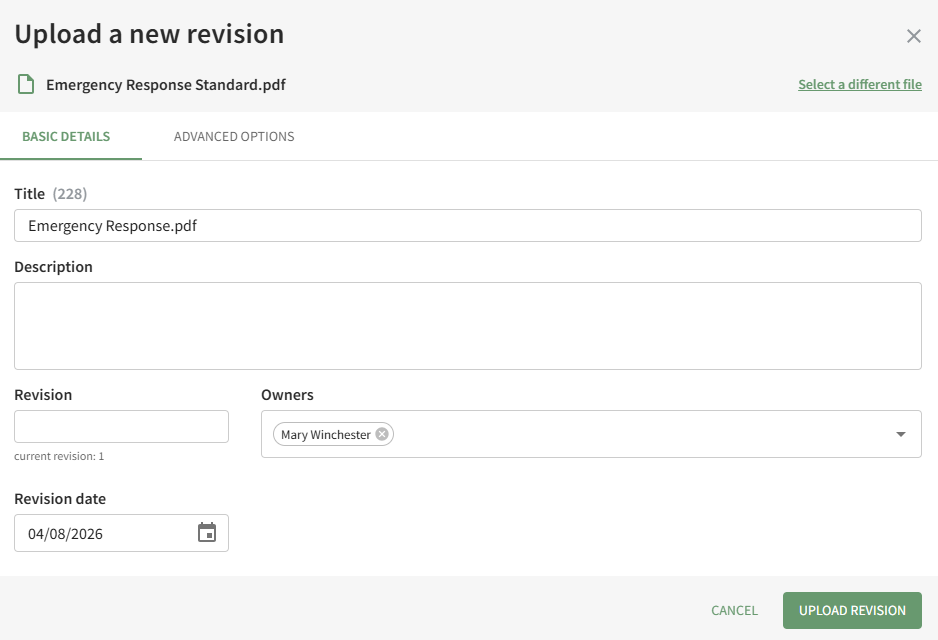Viewport: 938px width, 640px height.
Task: Switch to the Advanced Options tab
Action: point(234,136)
